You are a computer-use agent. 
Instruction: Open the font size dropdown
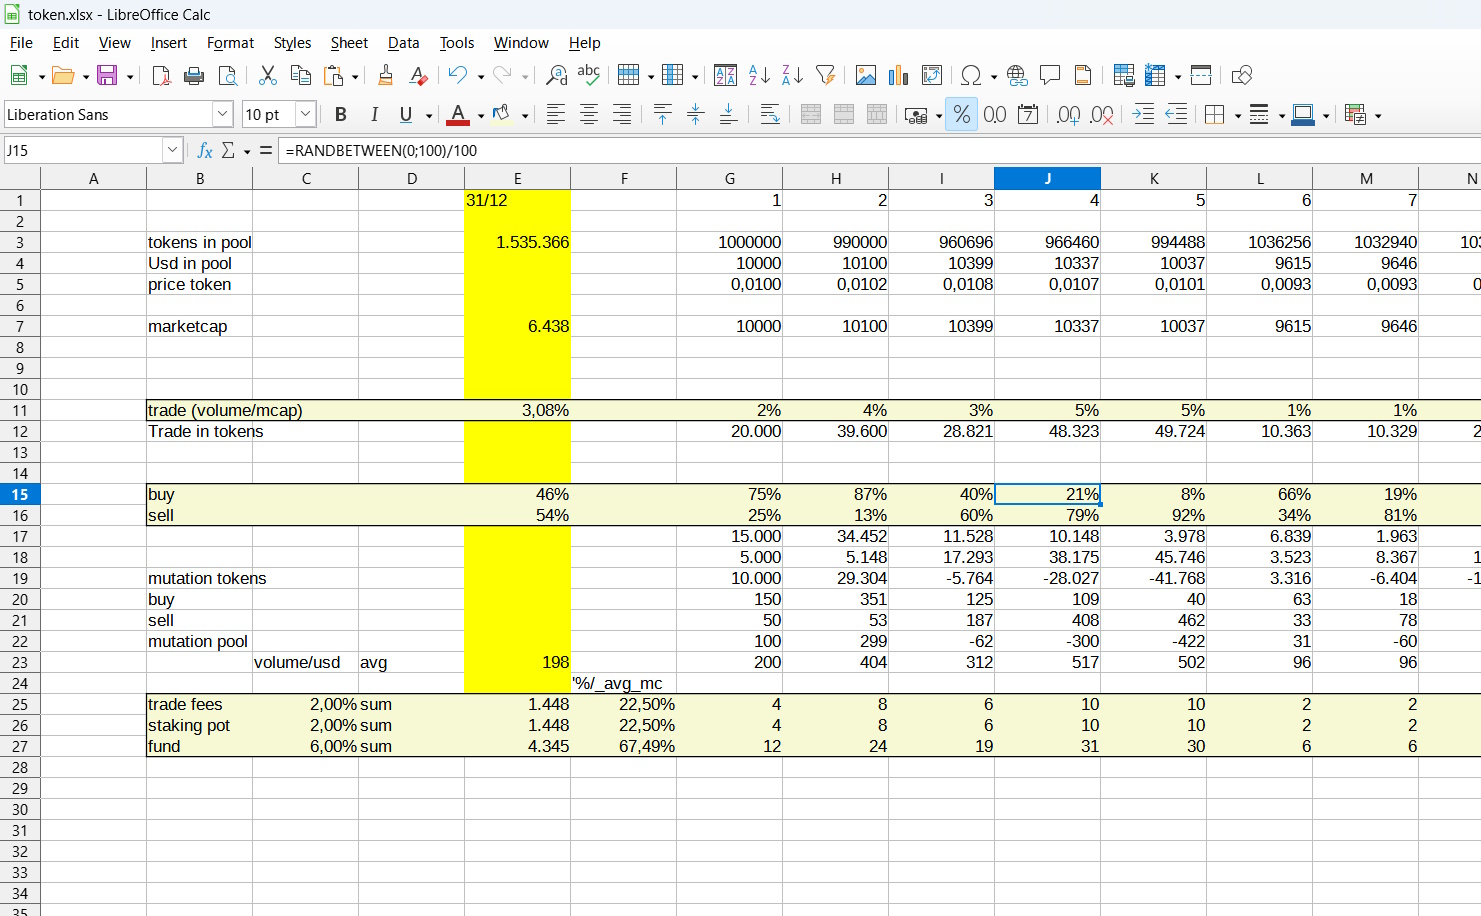tap(306, 115)
